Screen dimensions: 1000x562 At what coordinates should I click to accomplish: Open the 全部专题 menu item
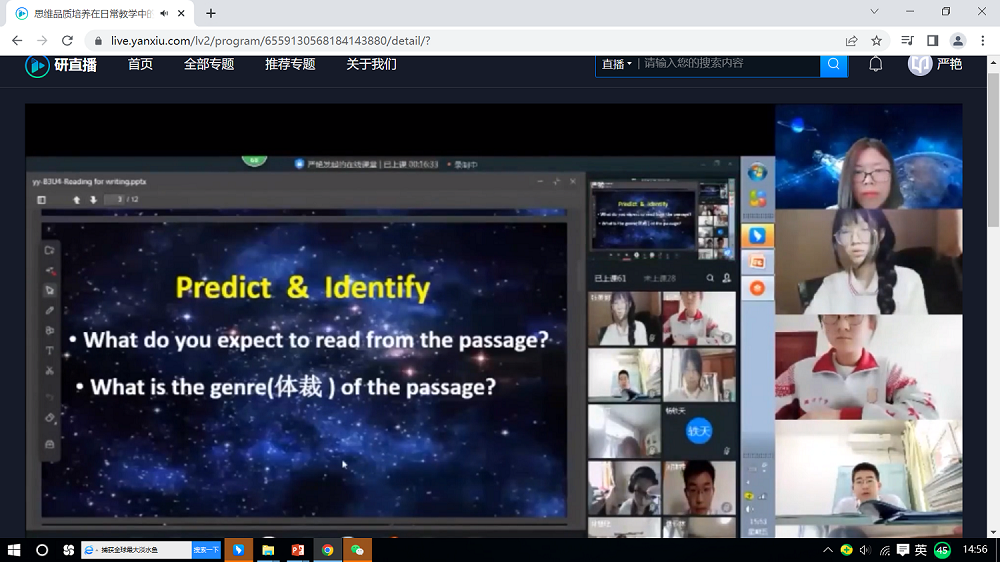point(209,64)
